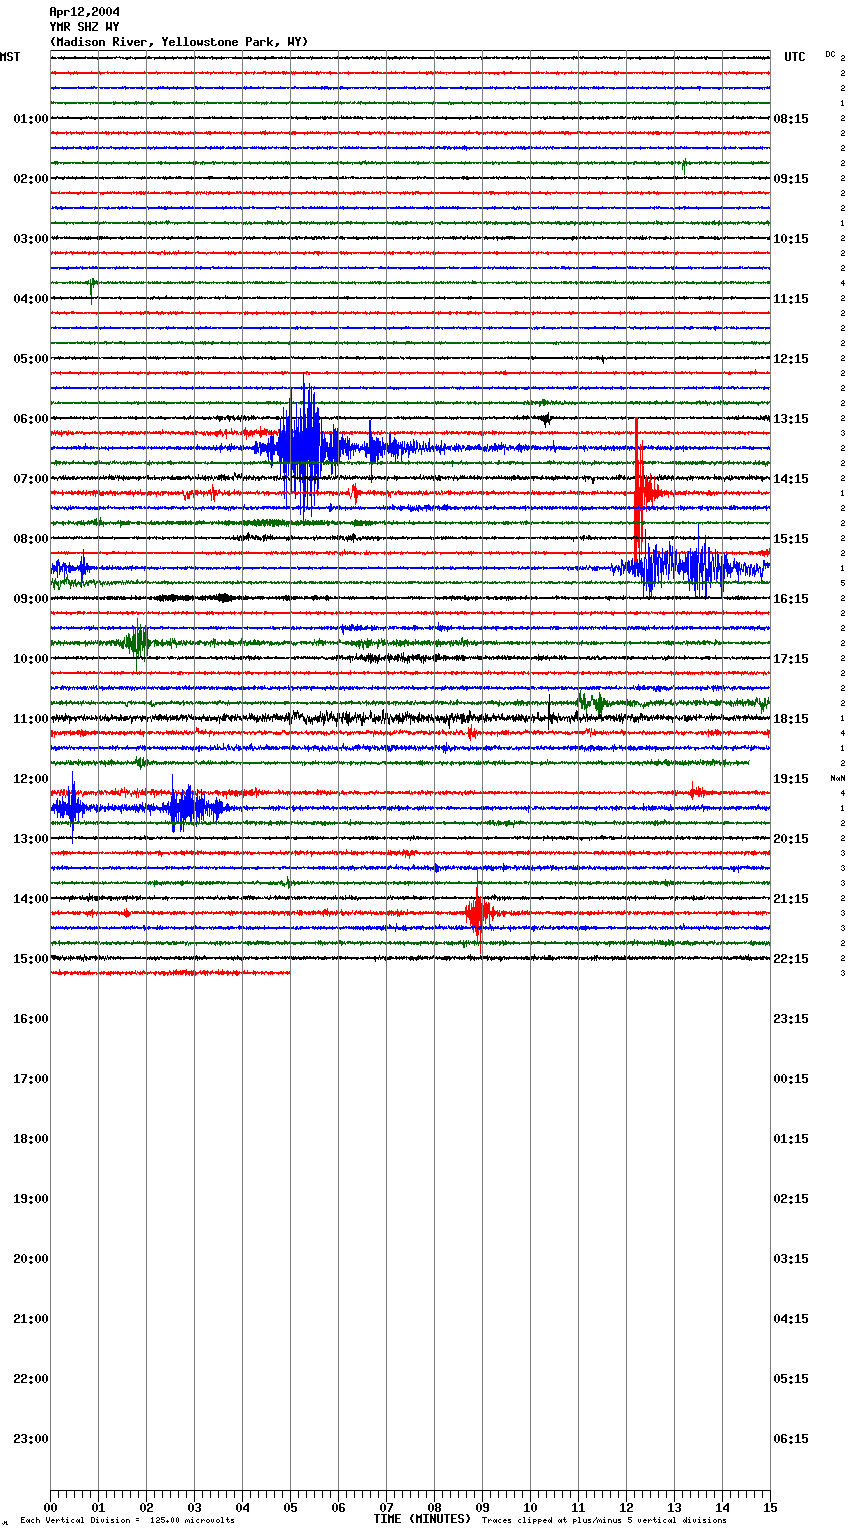Click the "09:15" UTC time label

tap(791, 179)
